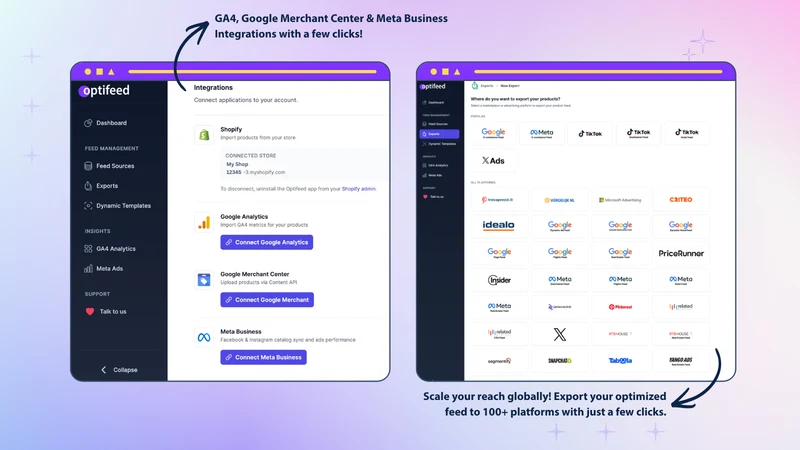Click the large optifeed logo in left window
The image size is (800, 450).
(105, 91)
